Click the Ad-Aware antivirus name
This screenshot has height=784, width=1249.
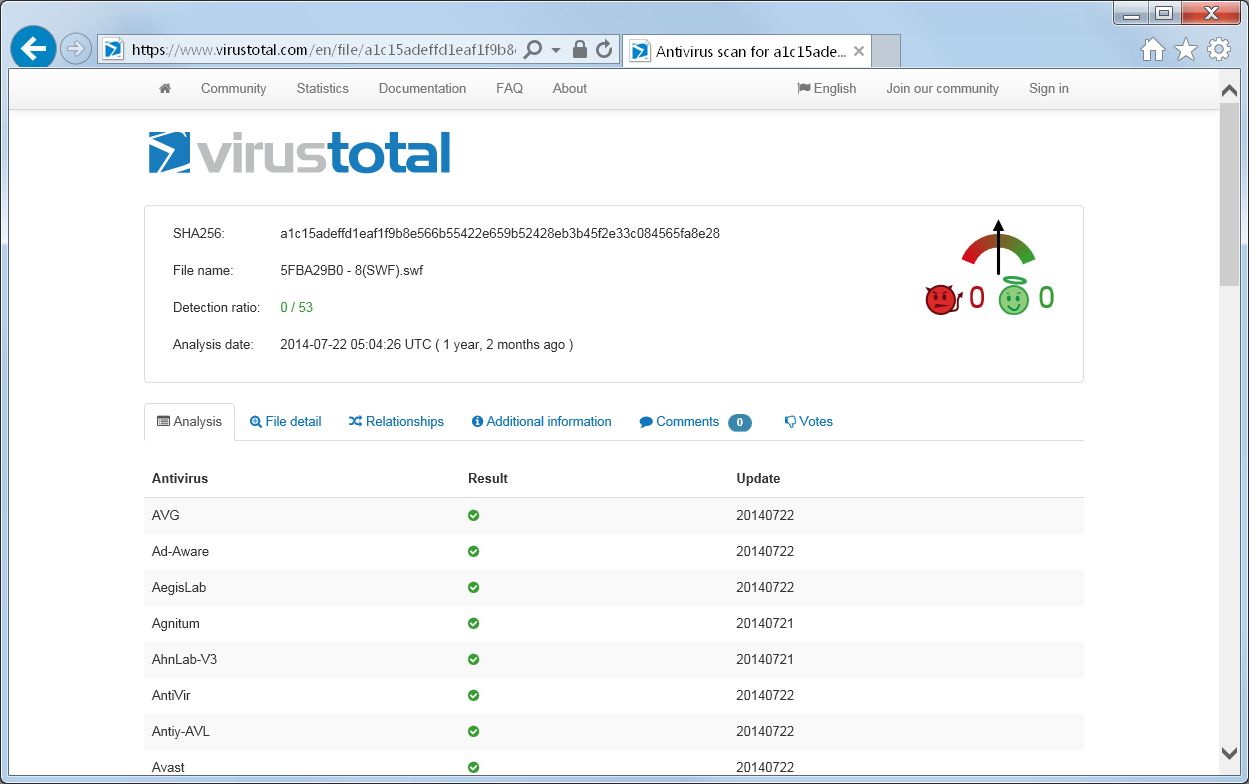point(180,552)
